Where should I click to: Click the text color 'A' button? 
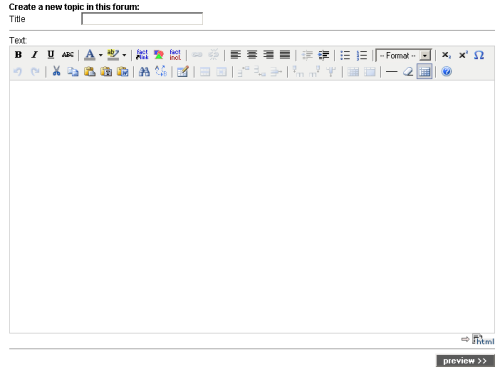click(x=89, y=55)
